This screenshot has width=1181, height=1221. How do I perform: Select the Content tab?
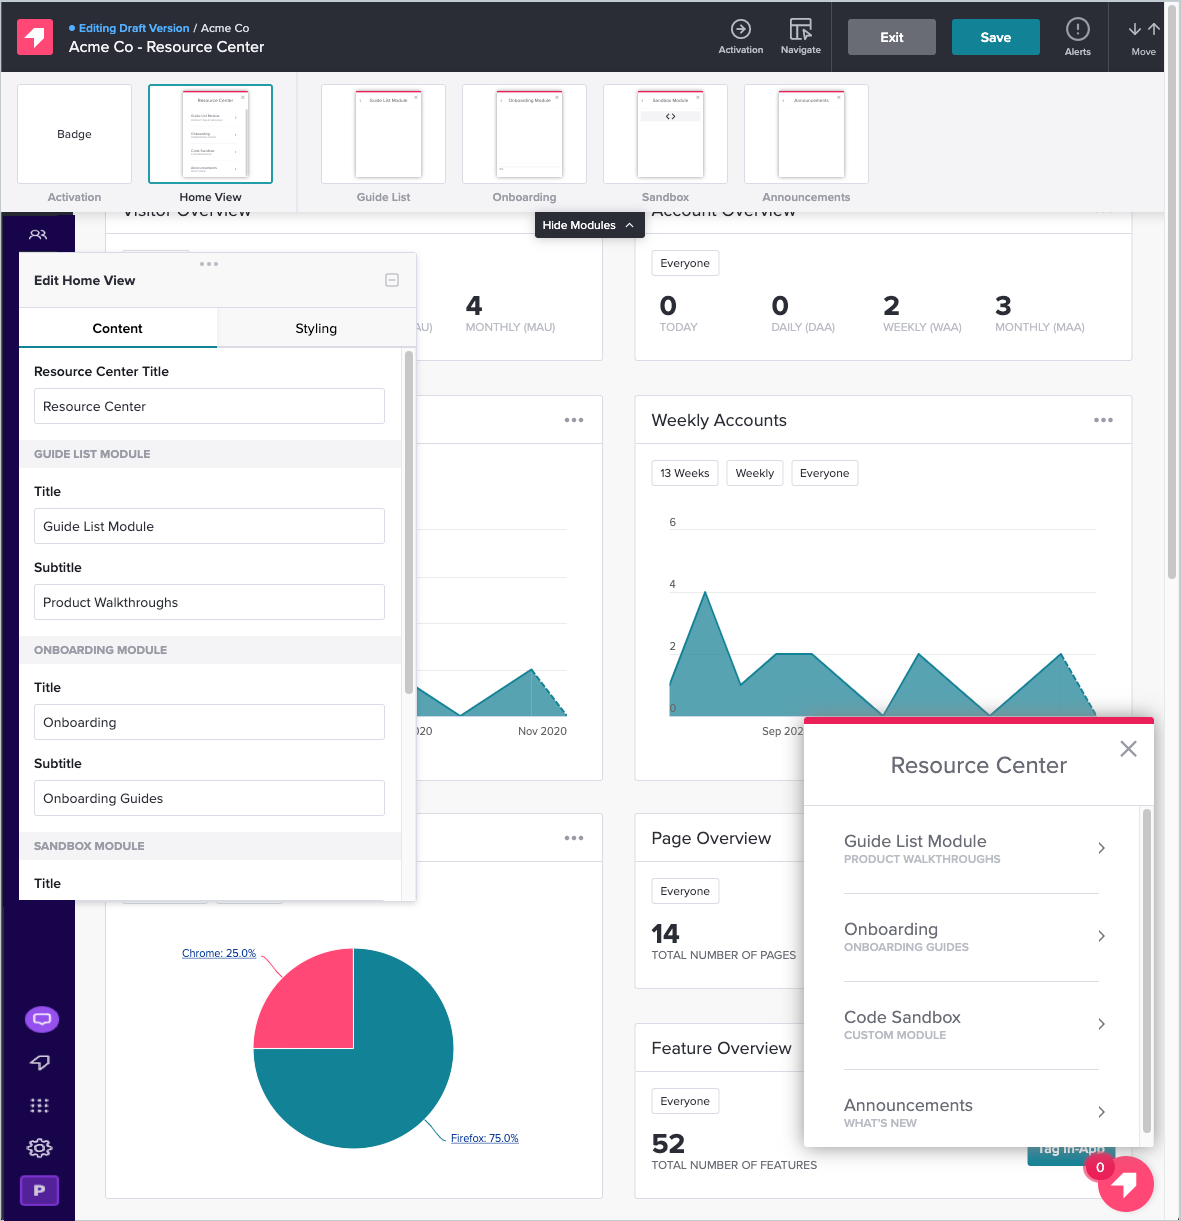click(x=118, y=328)
